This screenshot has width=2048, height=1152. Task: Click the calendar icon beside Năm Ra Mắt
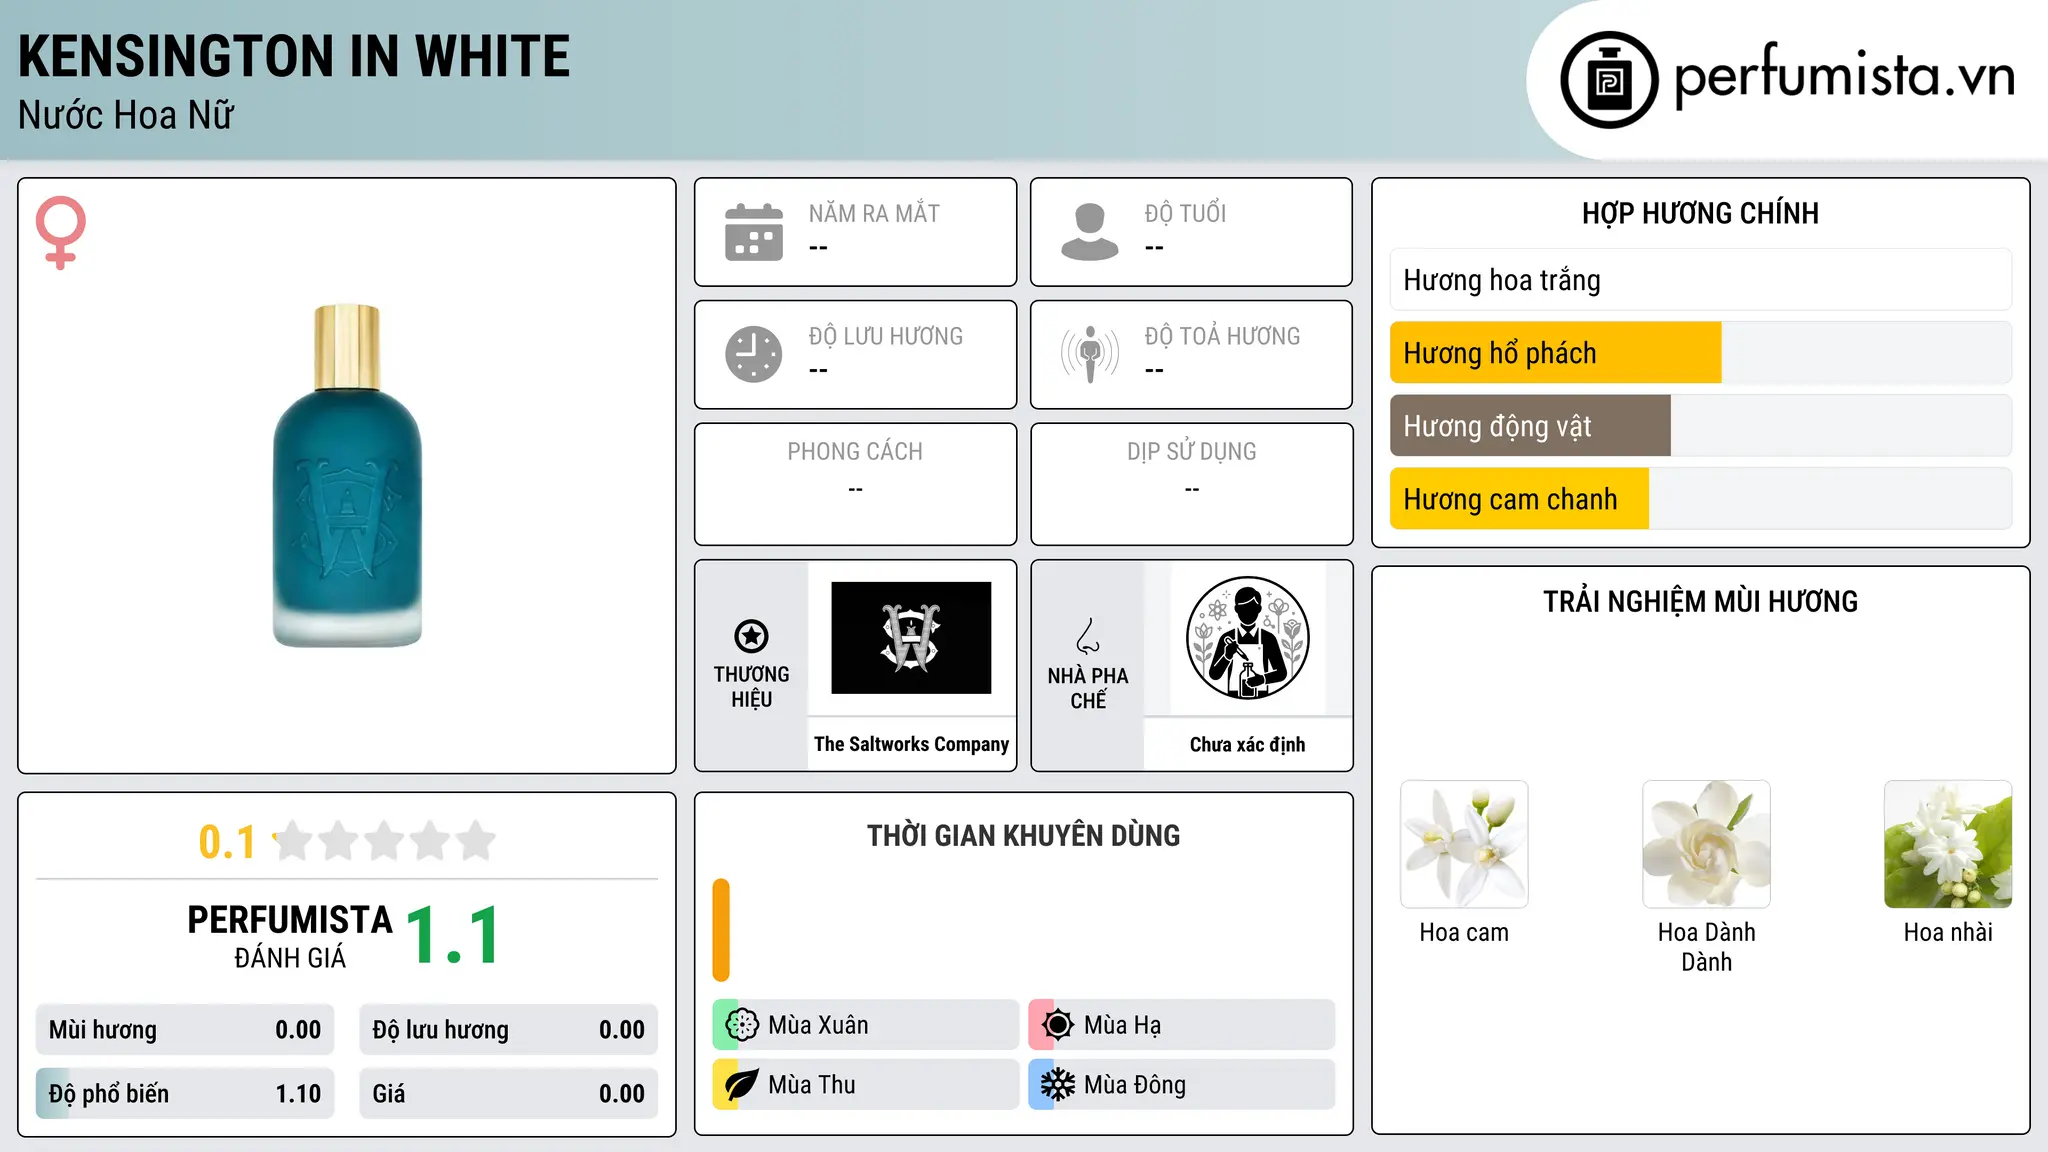click(754, 232)
